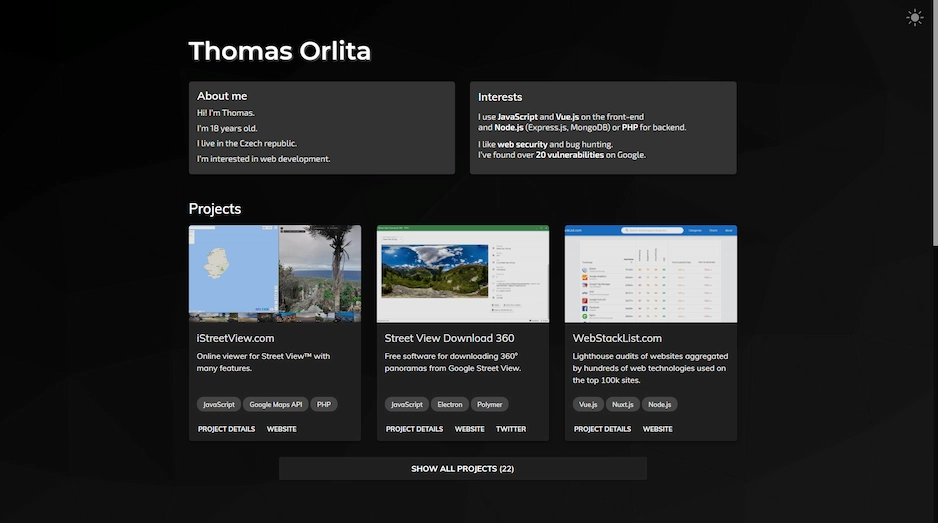Open the Street View Download 360 thumbnail

point(462,273)
